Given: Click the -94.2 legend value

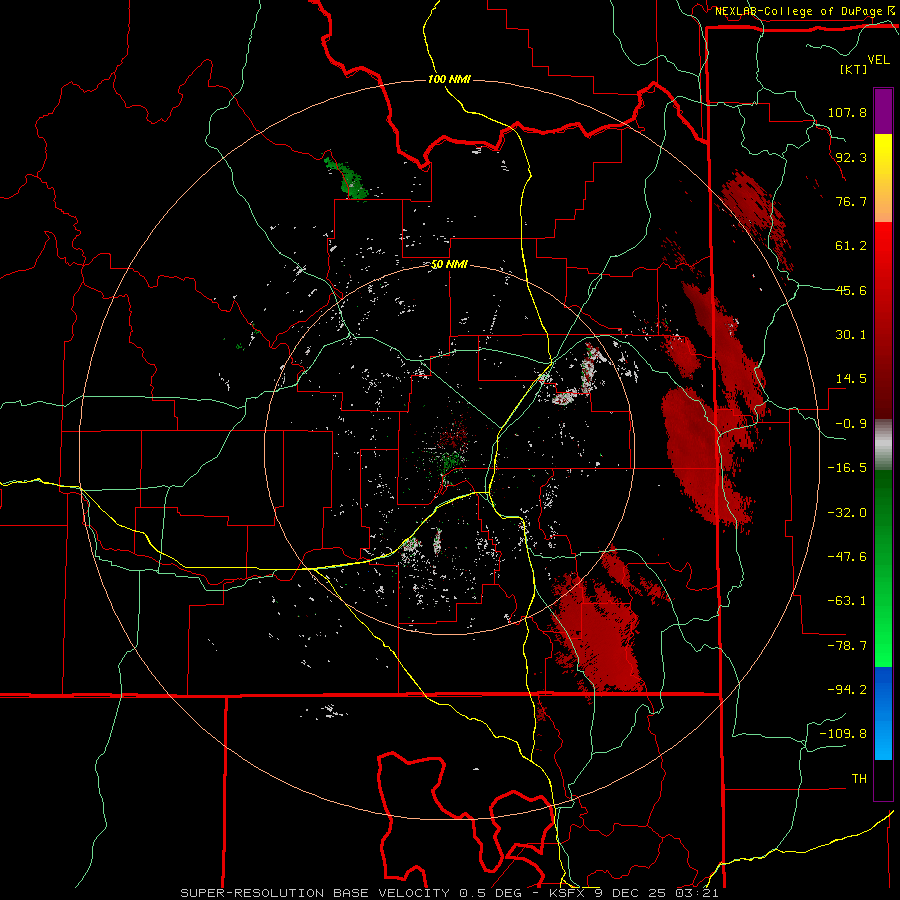Looking at the screenshot, I should (847, 690).
